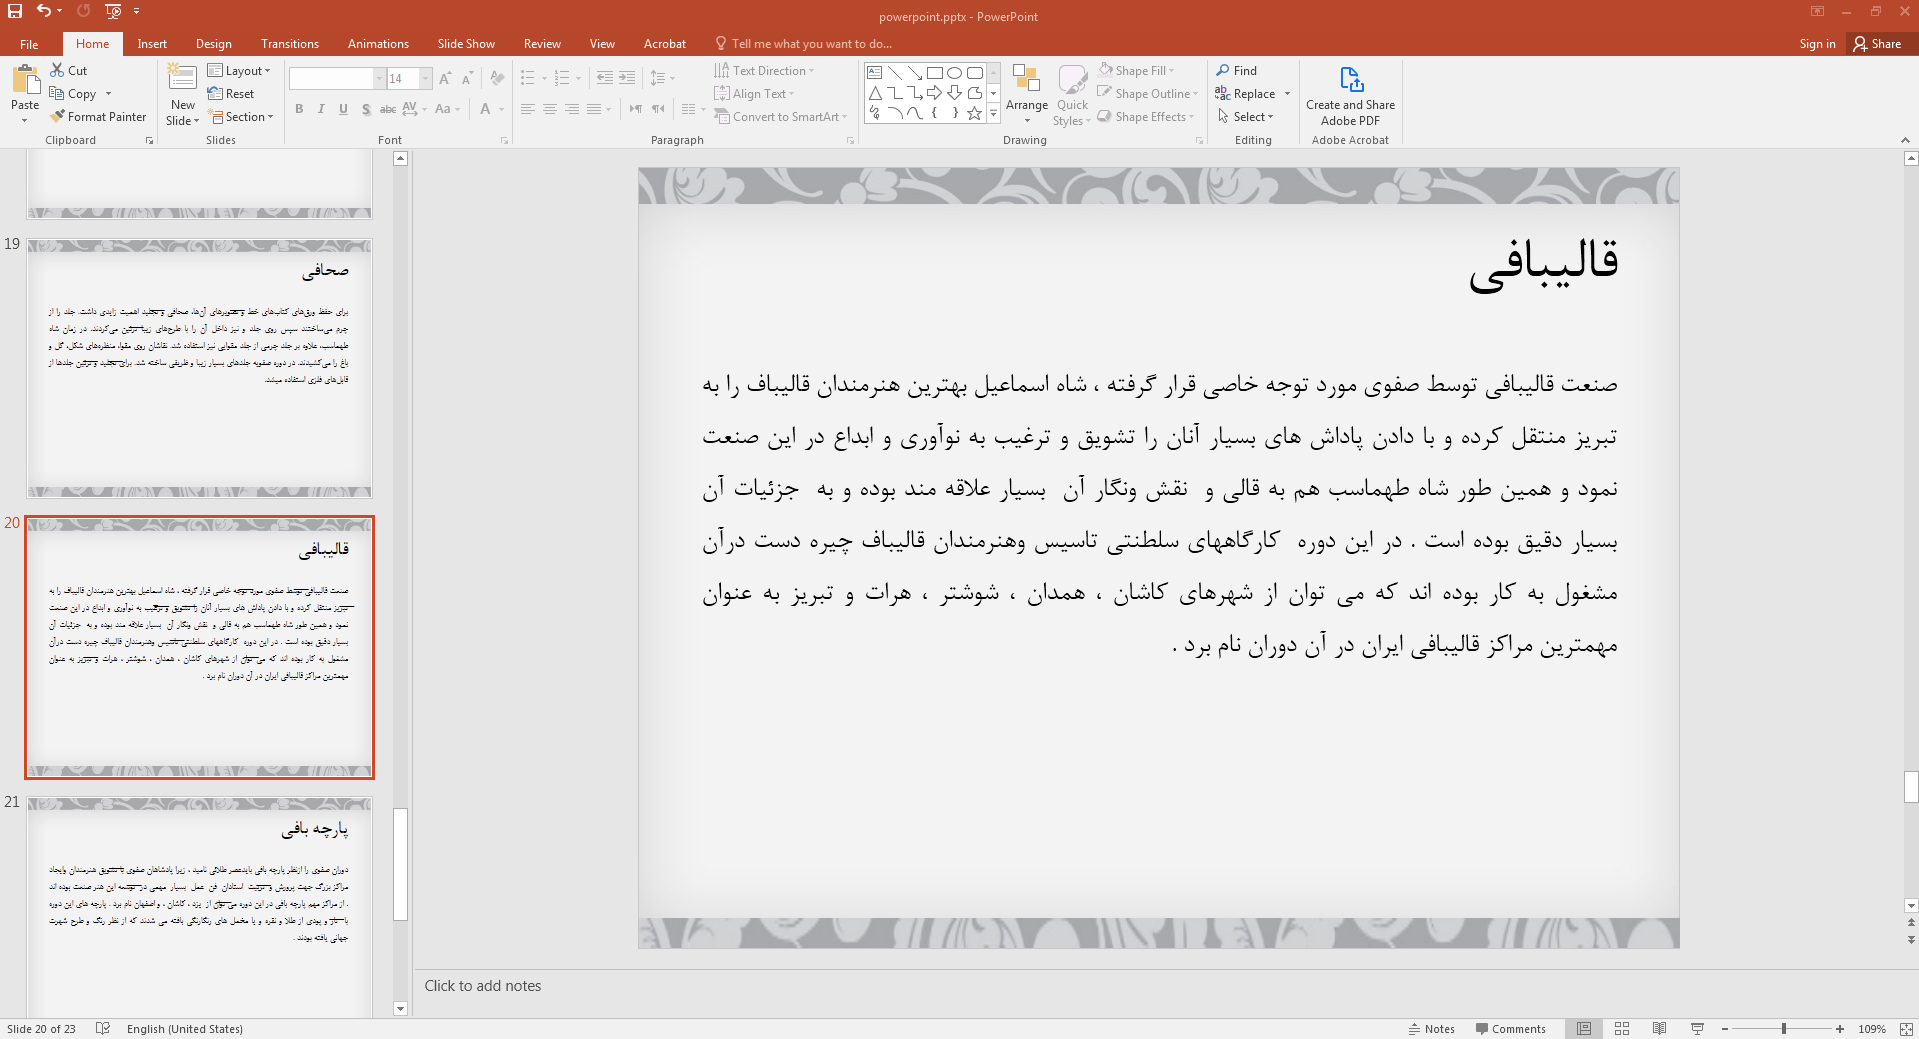Switch to Reading View icon
The image size is (1919, 1039).
[1659, 1028]
